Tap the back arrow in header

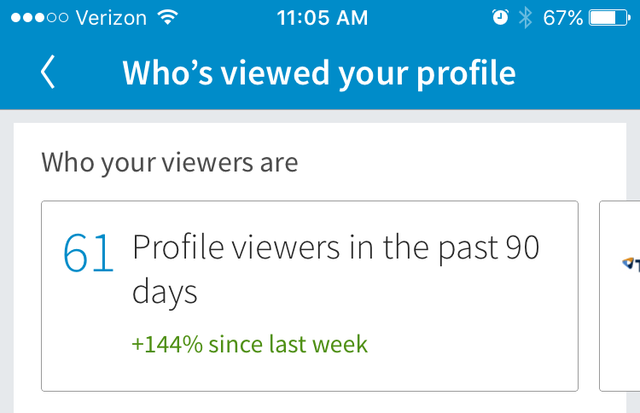(48, 72)
